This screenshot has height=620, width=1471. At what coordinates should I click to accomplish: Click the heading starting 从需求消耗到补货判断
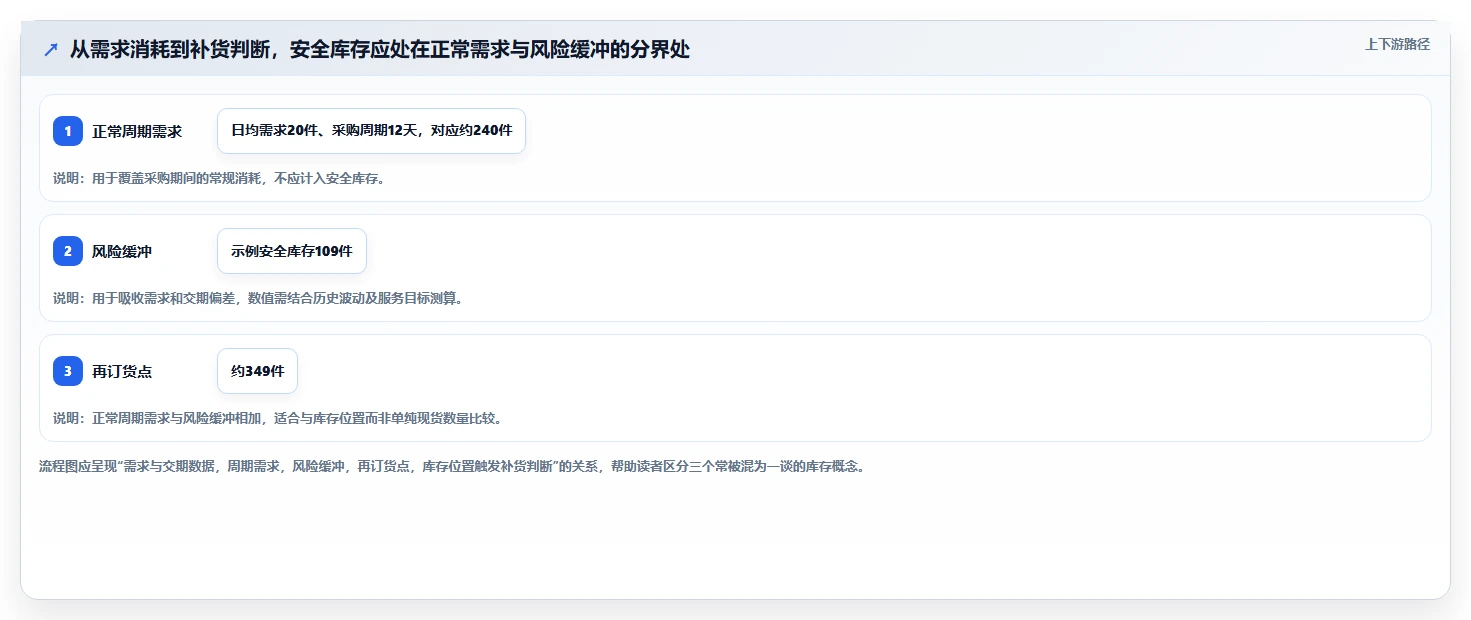[x=380, y=49]
